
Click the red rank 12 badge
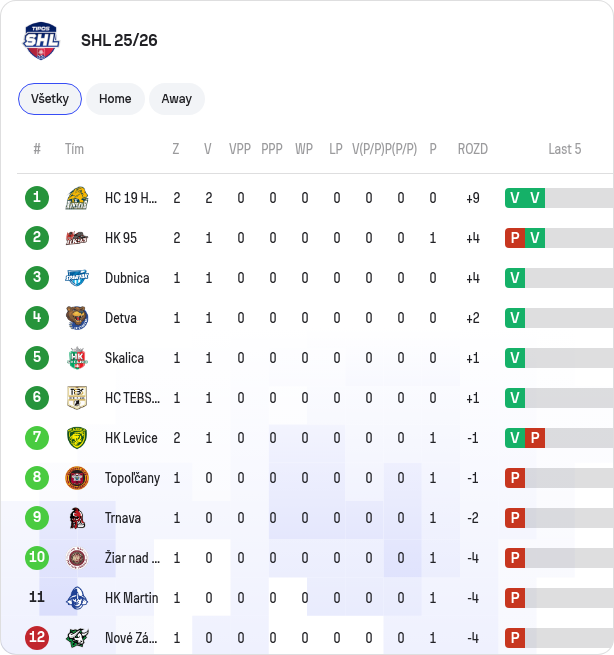37,637
